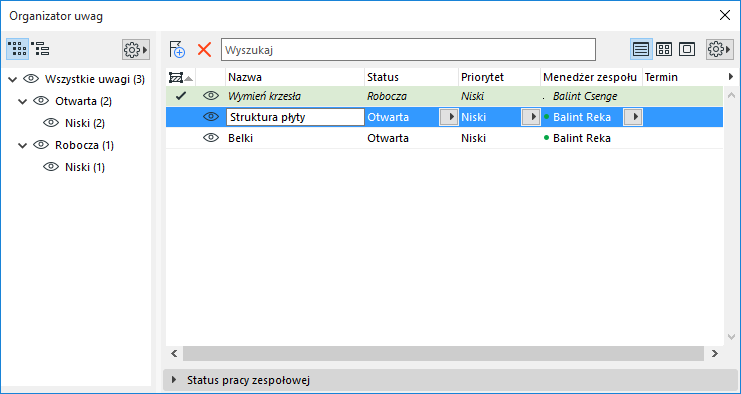Open left panel gear settings menu

tap(136, 49)
